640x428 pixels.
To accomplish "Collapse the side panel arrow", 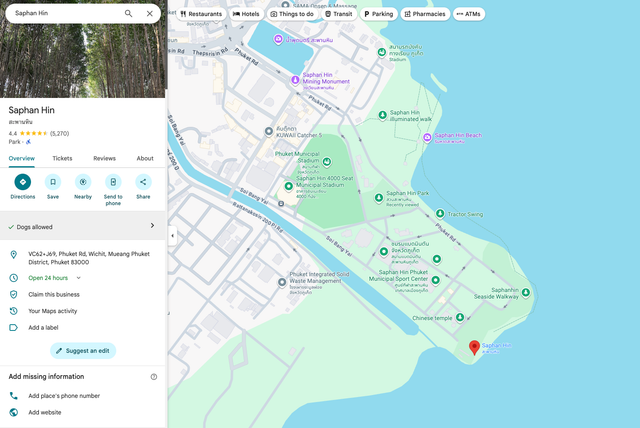I will pyautogui.click(x=172, y=235).
